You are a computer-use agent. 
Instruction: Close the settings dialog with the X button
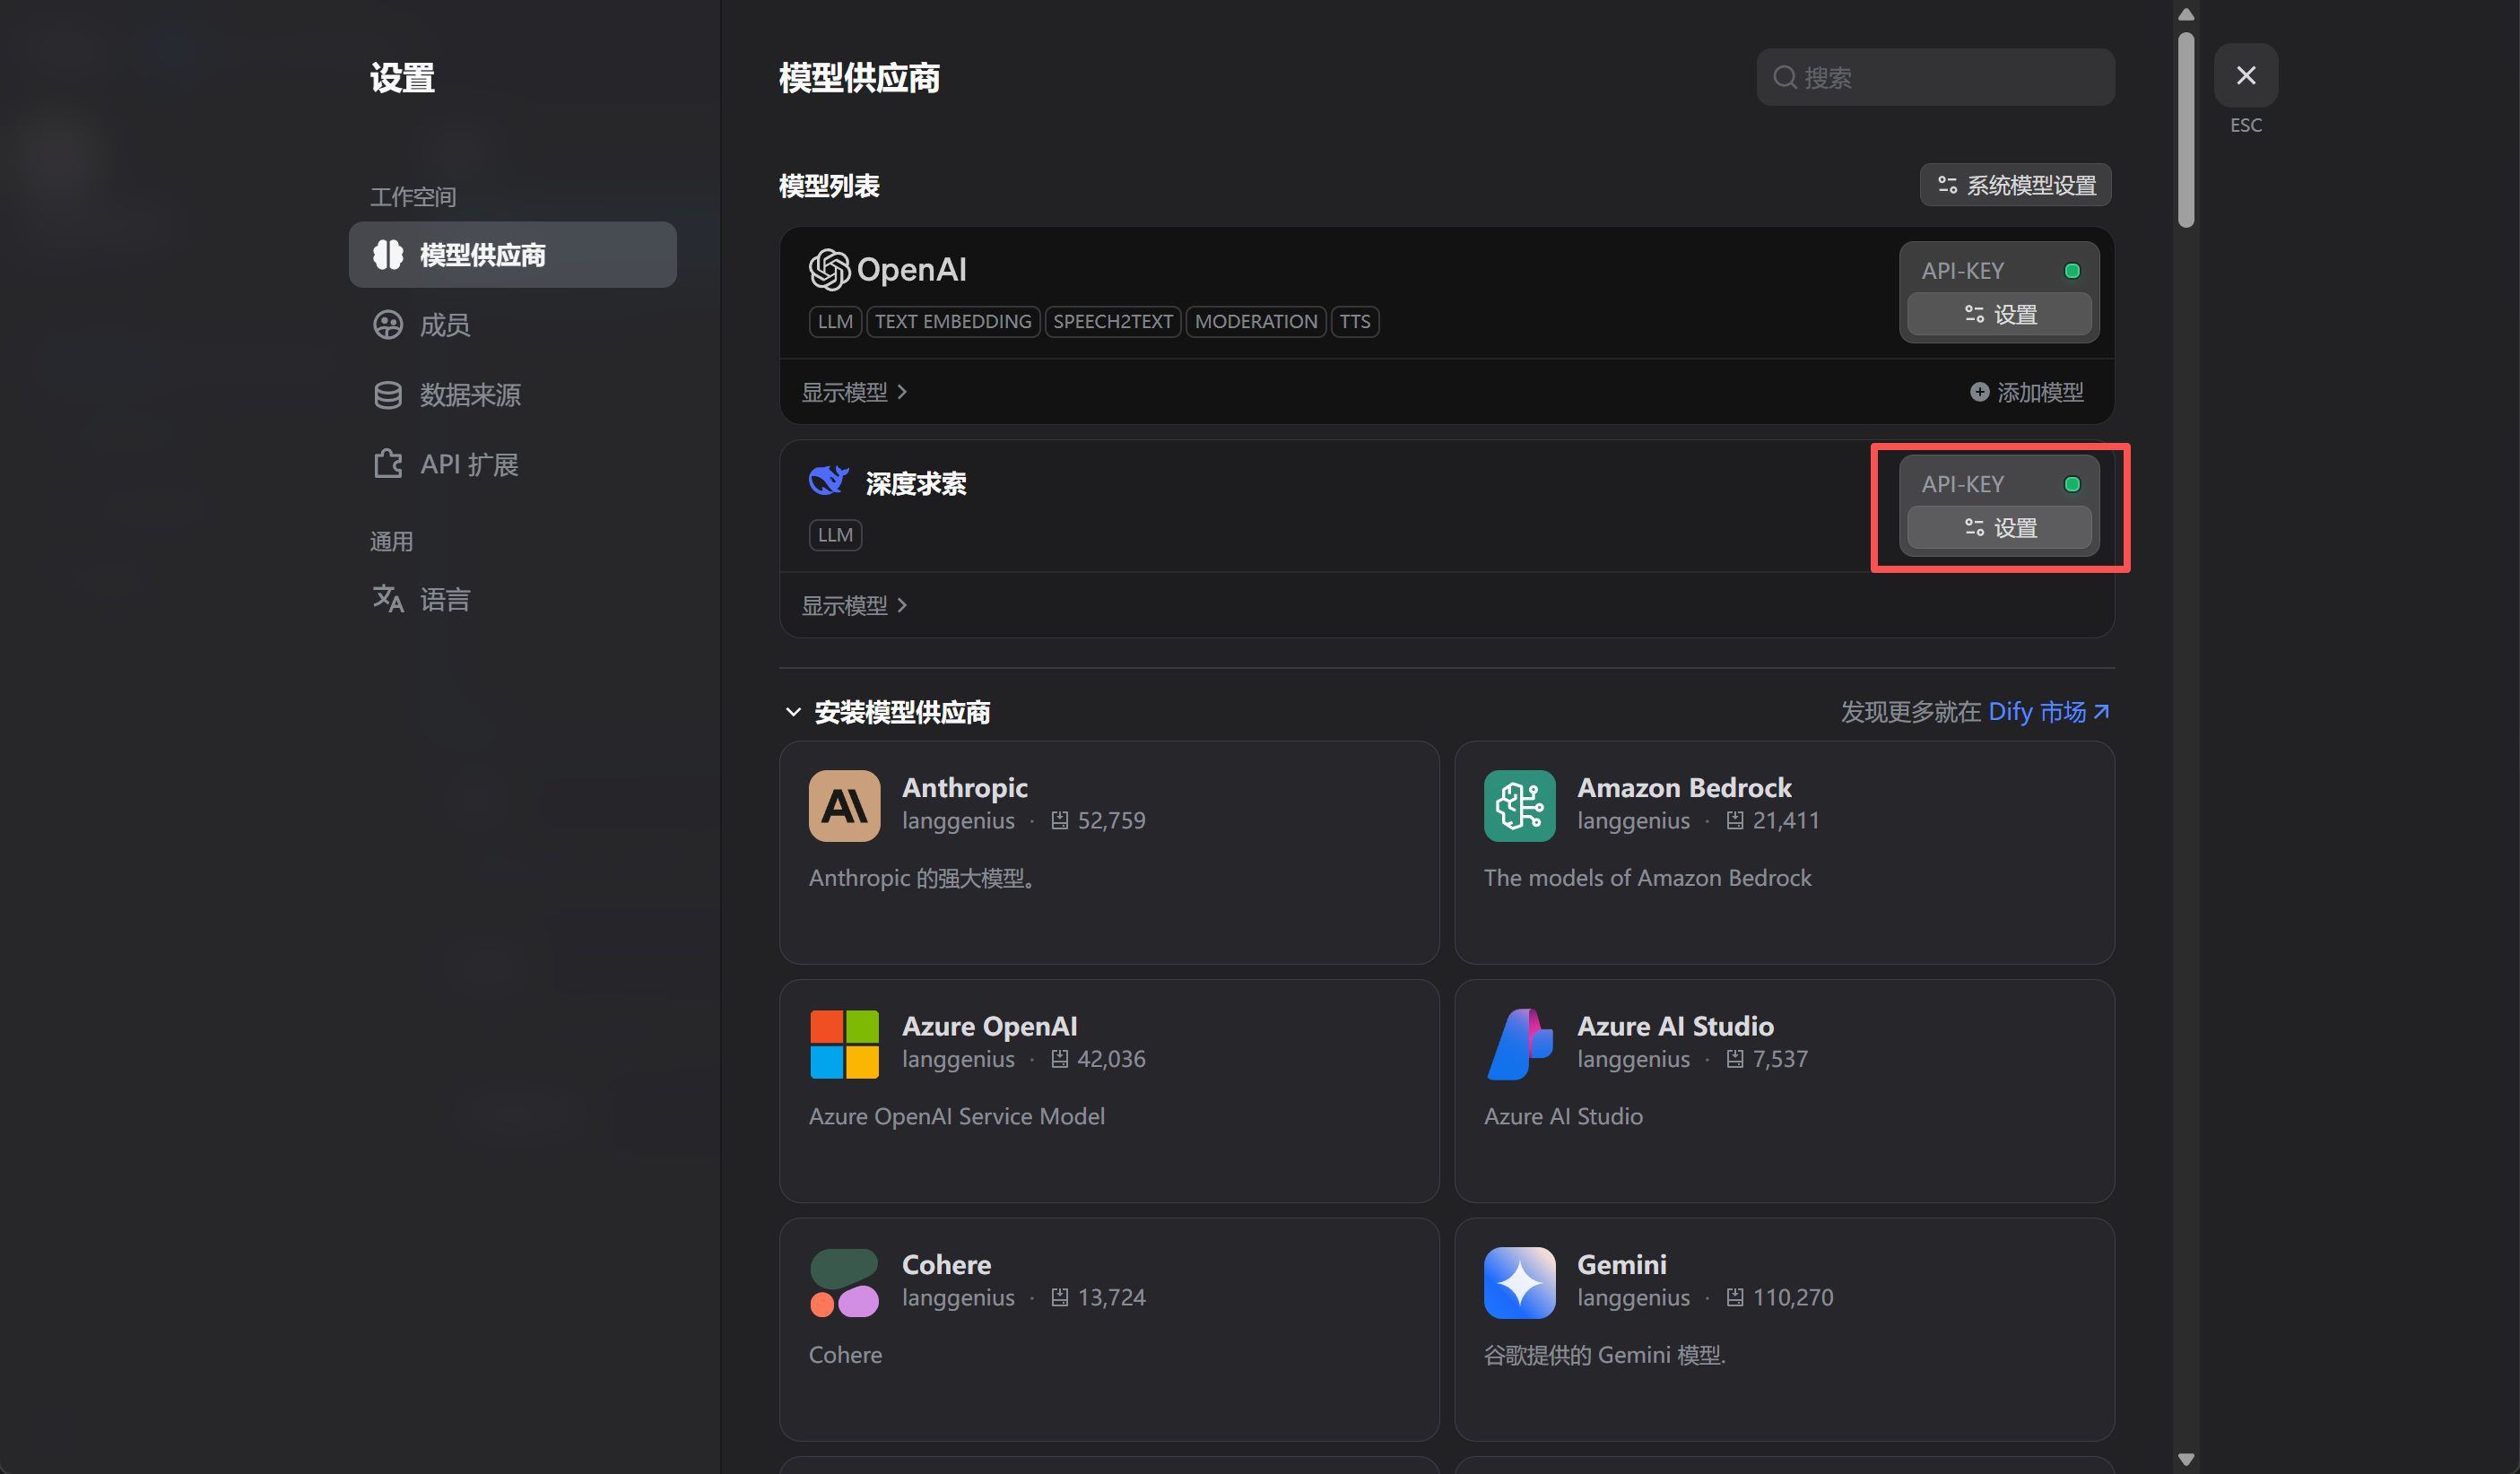(x=2245, y=75)
